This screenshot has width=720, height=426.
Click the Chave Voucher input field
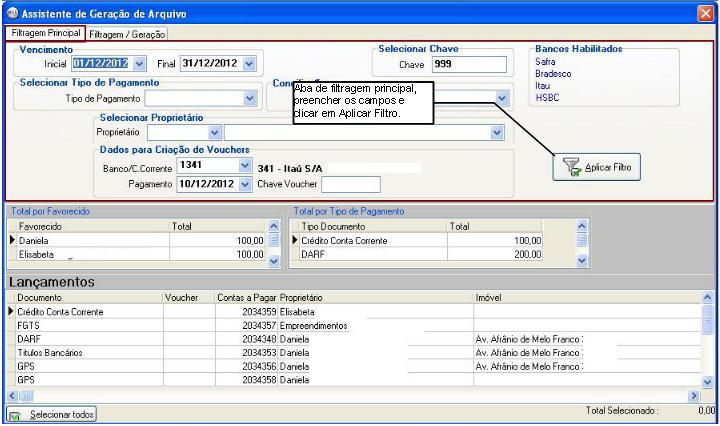coord(343,184)
